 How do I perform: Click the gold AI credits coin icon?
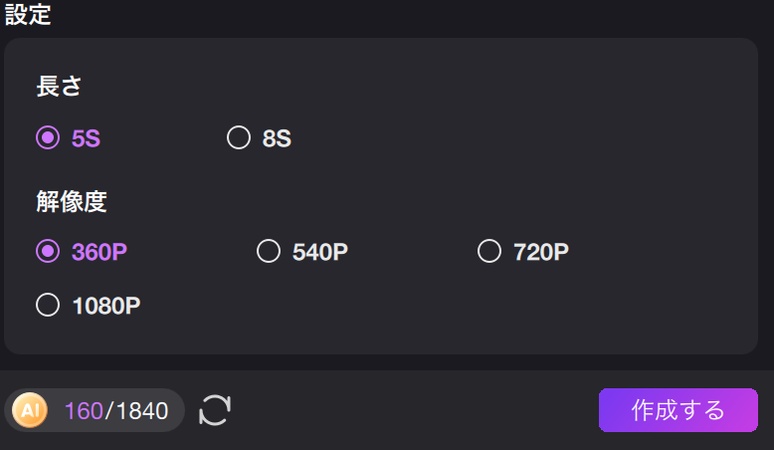click(x=29, y=410)
